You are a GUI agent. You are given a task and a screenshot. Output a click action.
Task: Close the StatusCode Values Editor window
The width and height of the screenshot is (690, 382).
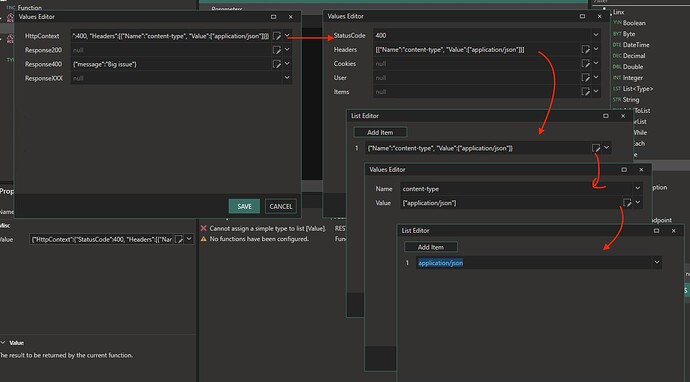599,16
